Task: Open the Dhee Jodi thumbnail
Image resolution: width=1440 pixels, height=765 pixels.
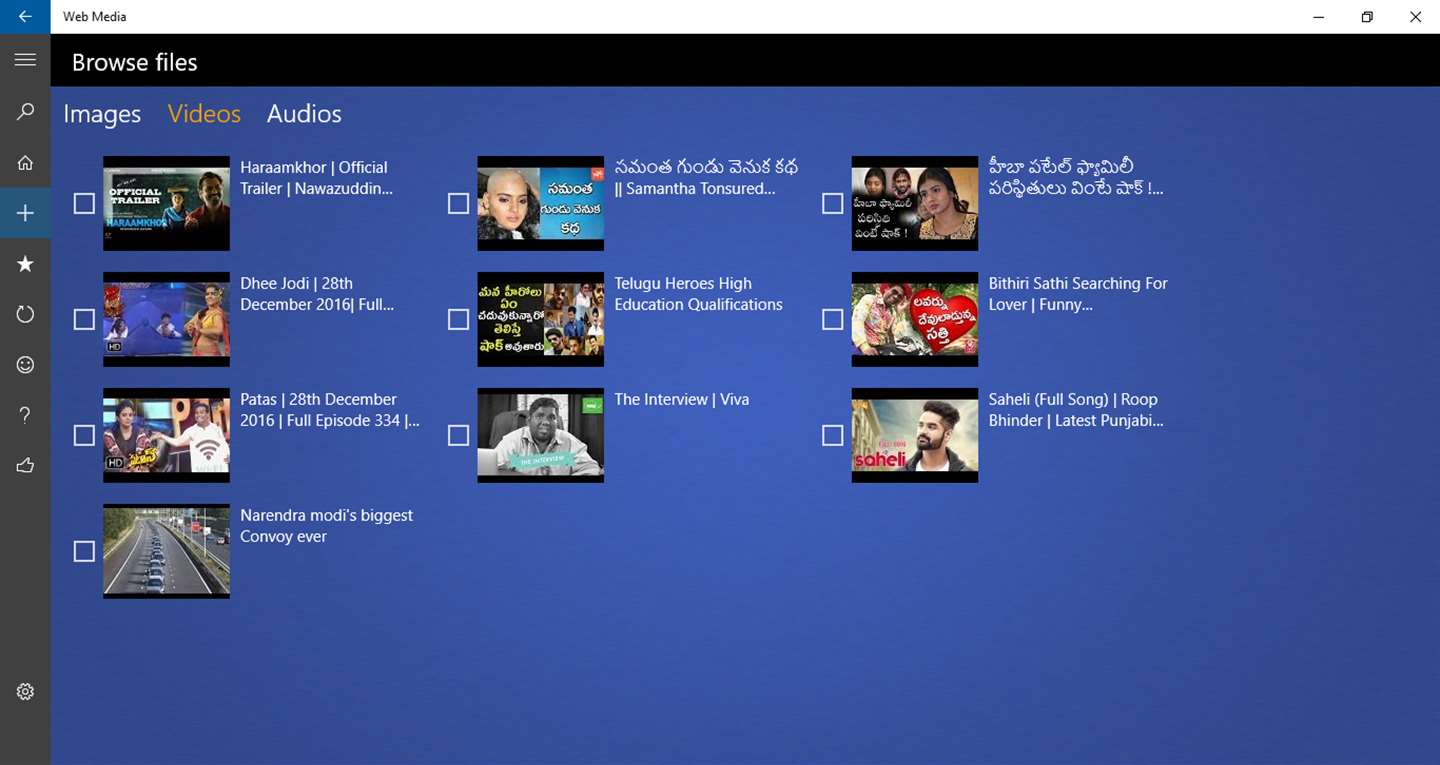Action: (166, 319)
